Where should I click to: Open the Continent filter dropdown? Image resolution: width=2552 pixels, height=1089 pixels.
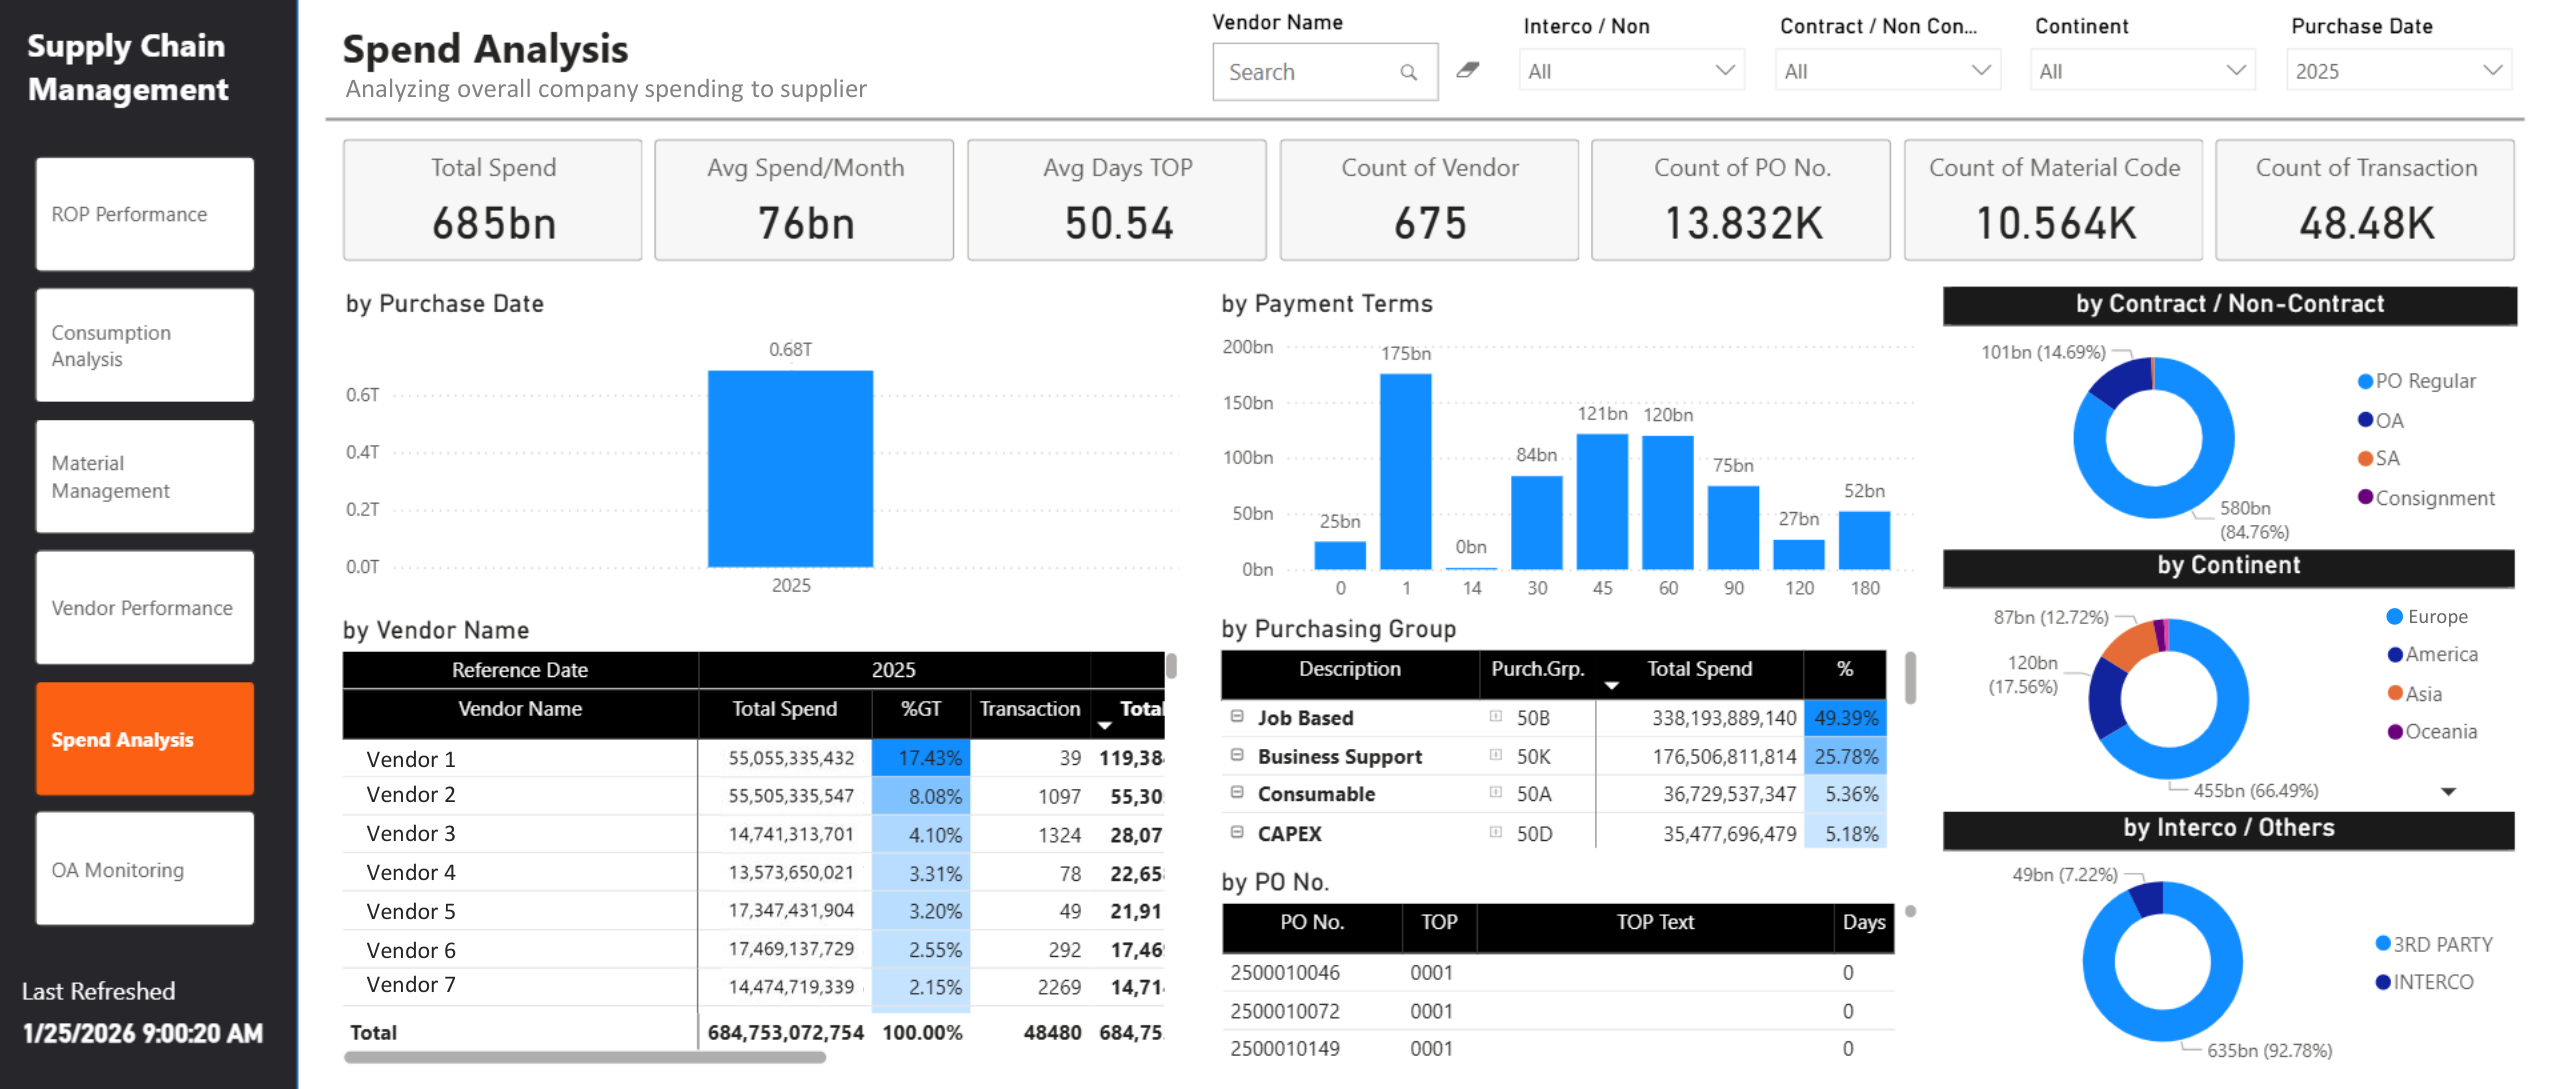(x=2142, y=71)
